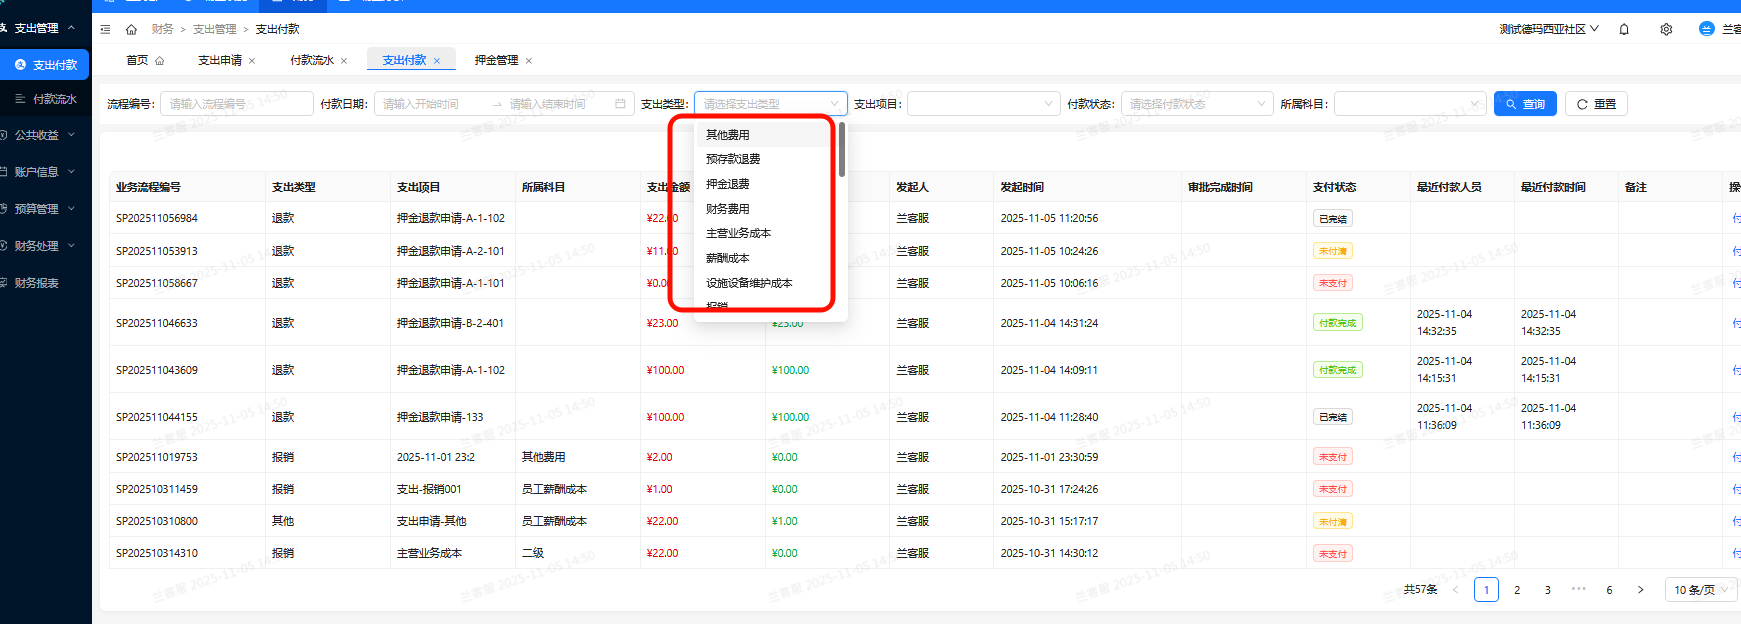Click the 流程编号 input field
1741x624 pixels.
point(236,104)
